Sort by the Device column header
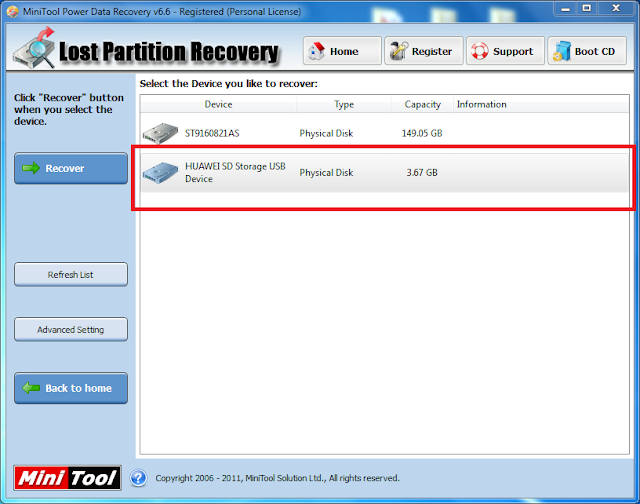The image size is (640, 504). [218, 104]
